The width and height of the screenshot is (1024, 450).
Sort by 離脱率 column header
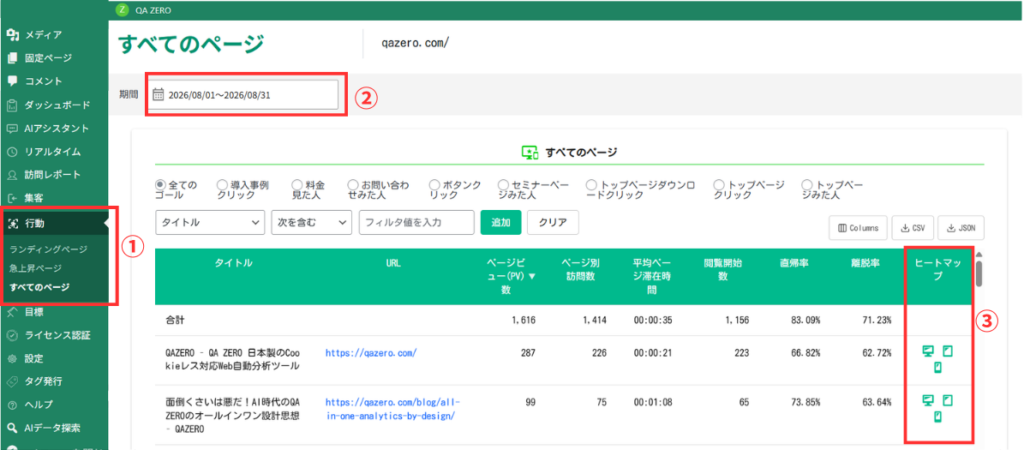867,263
